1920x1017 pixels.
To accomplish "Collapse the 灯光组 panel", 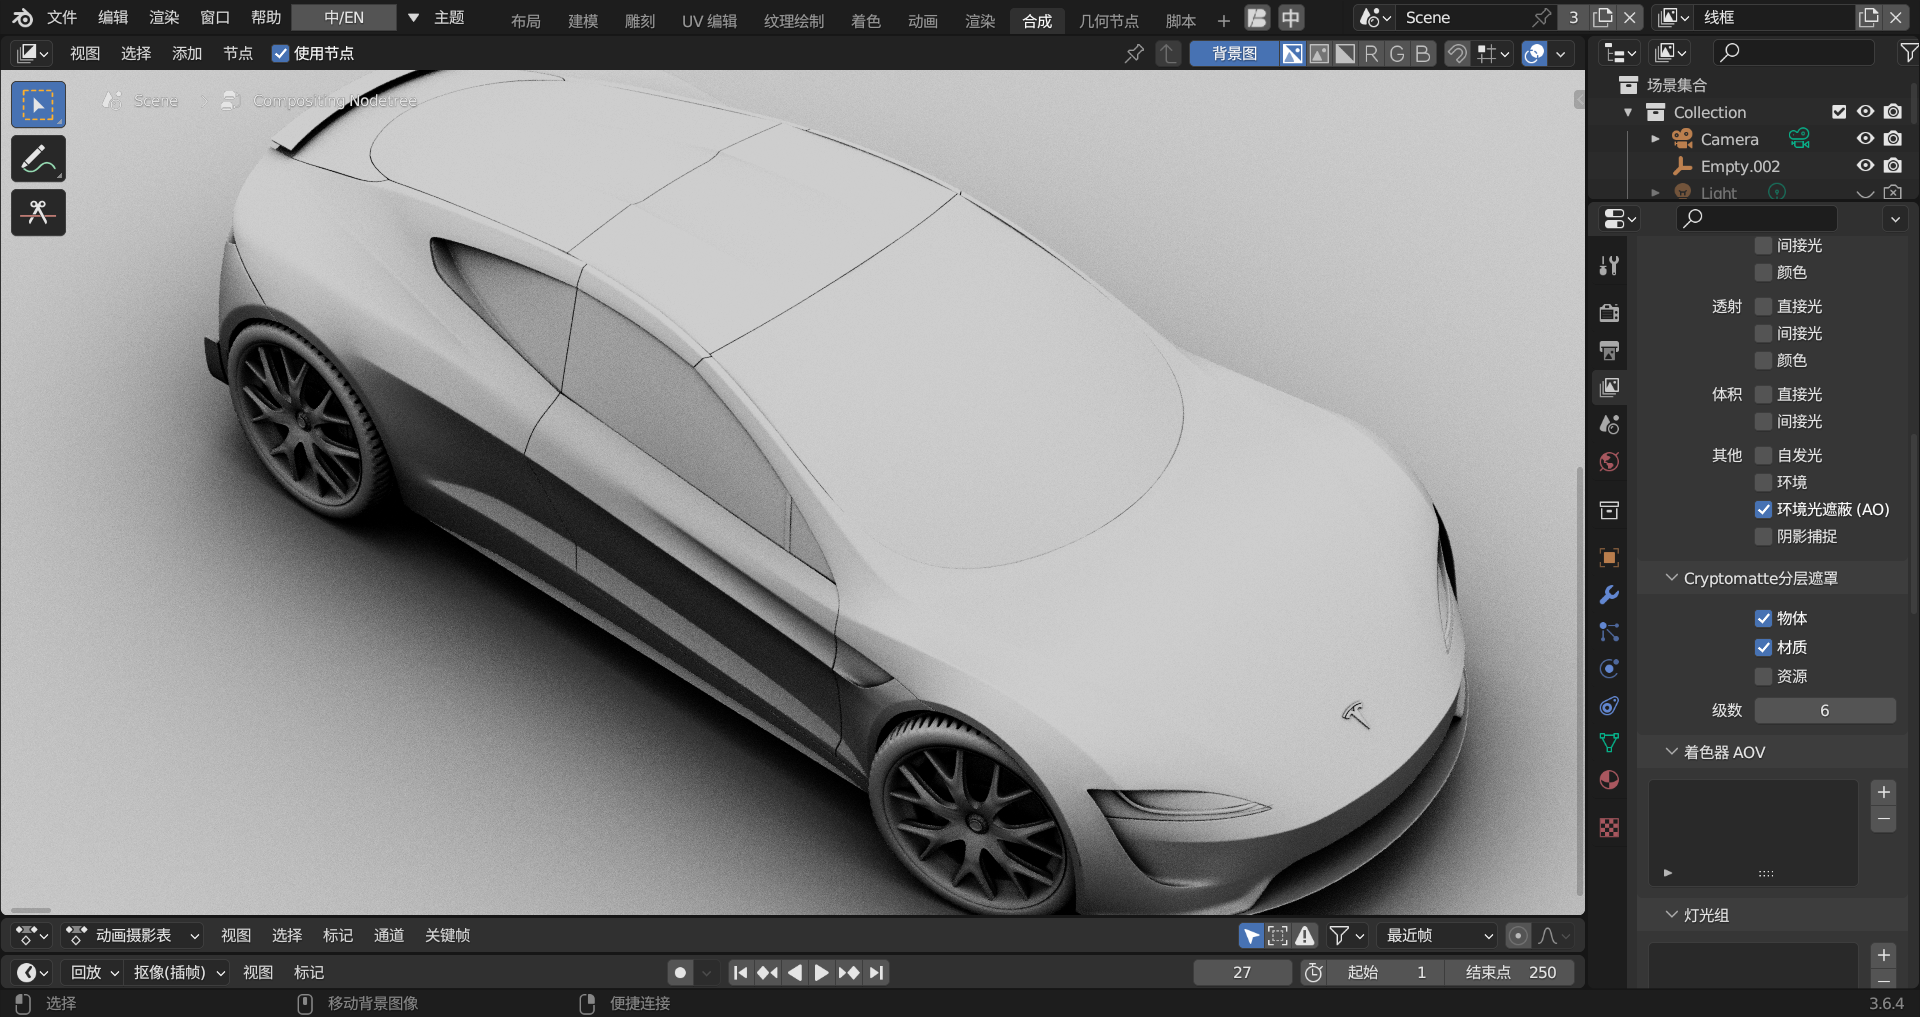I will tap(1671, 915).
